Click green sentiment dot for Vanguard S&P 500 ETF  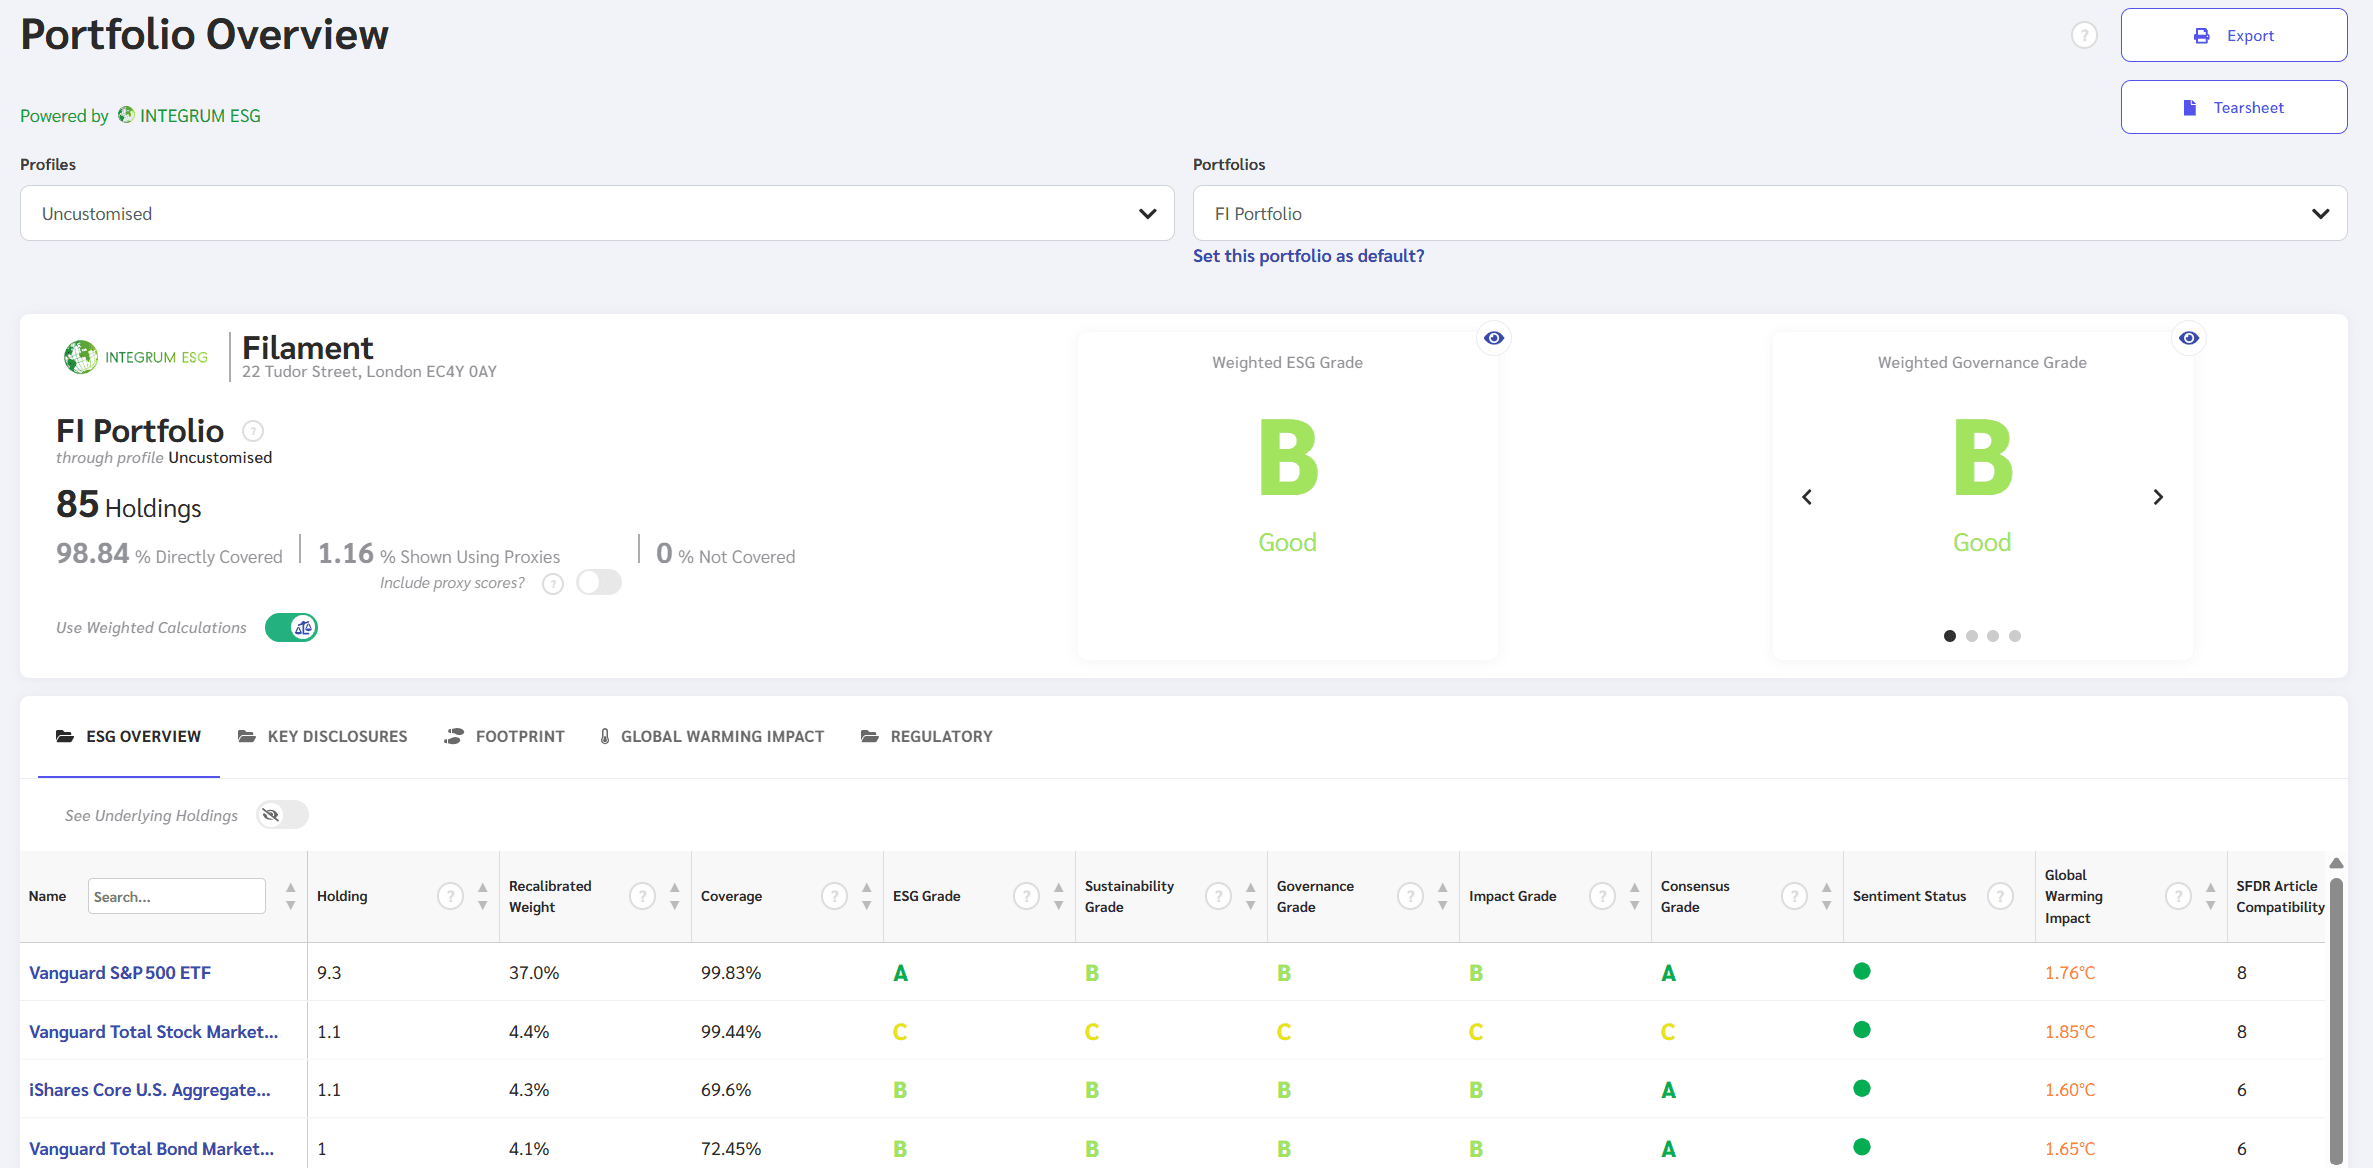click(x=1862, y=971)
